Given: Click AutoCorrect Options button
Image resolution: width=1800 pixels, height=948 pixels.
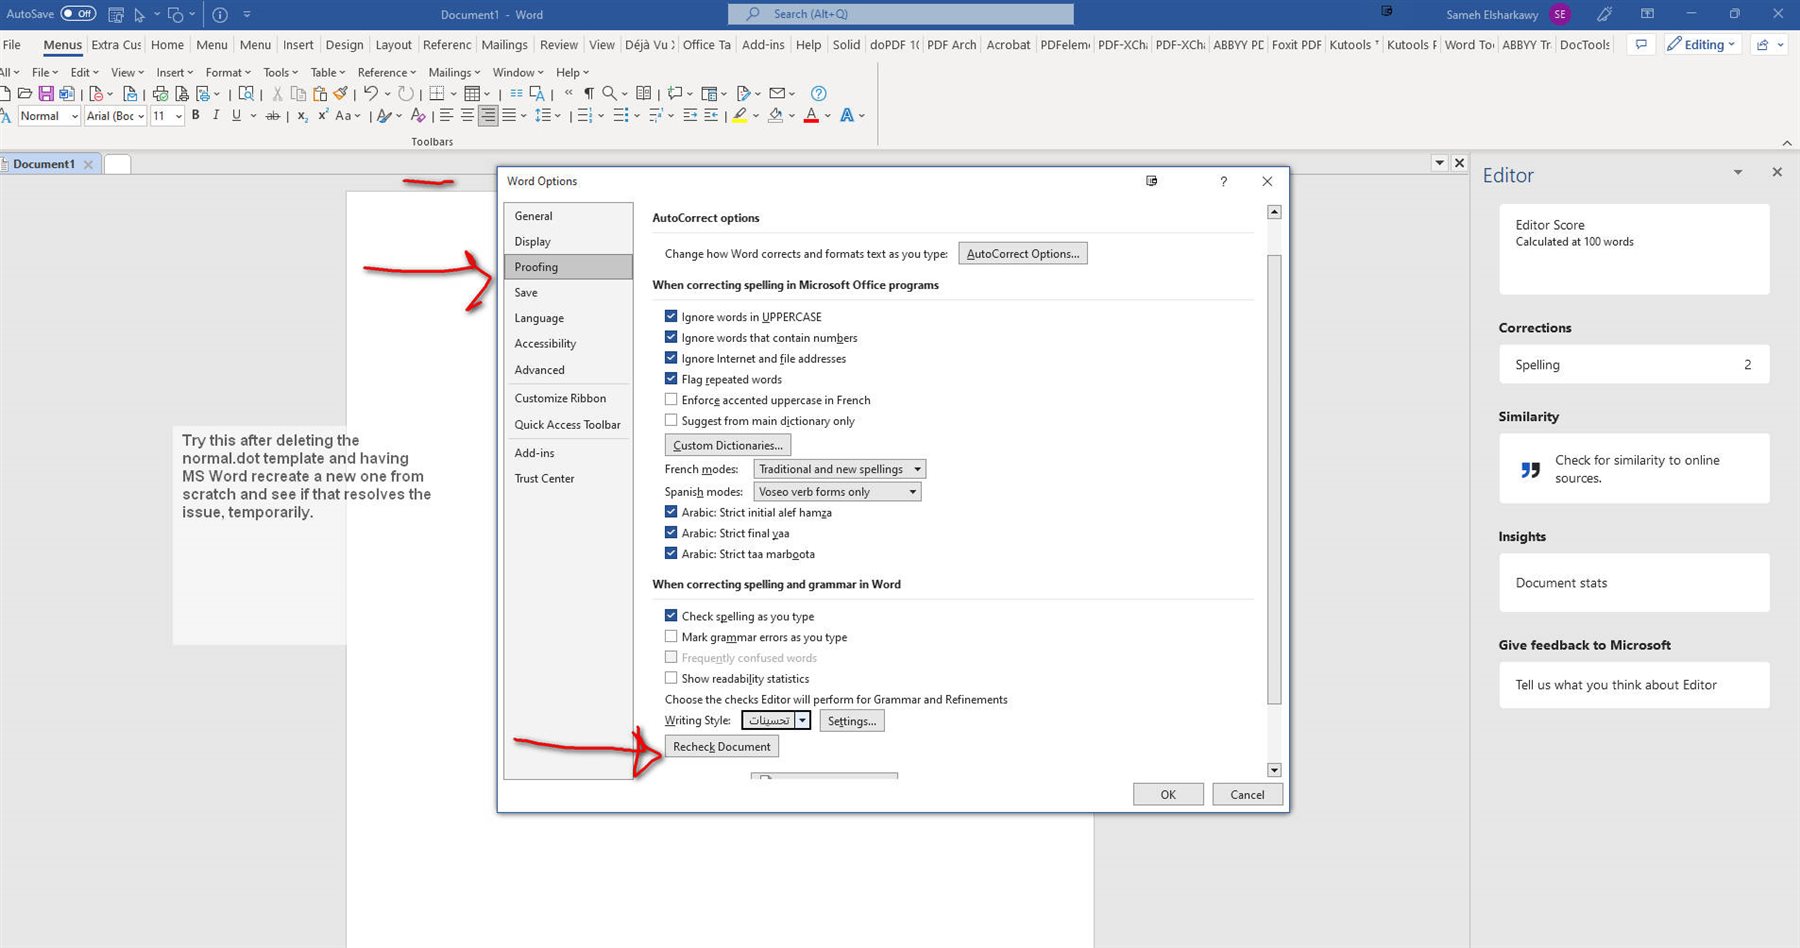Looking at the screenshot, I should click(x=1022, y=253).
